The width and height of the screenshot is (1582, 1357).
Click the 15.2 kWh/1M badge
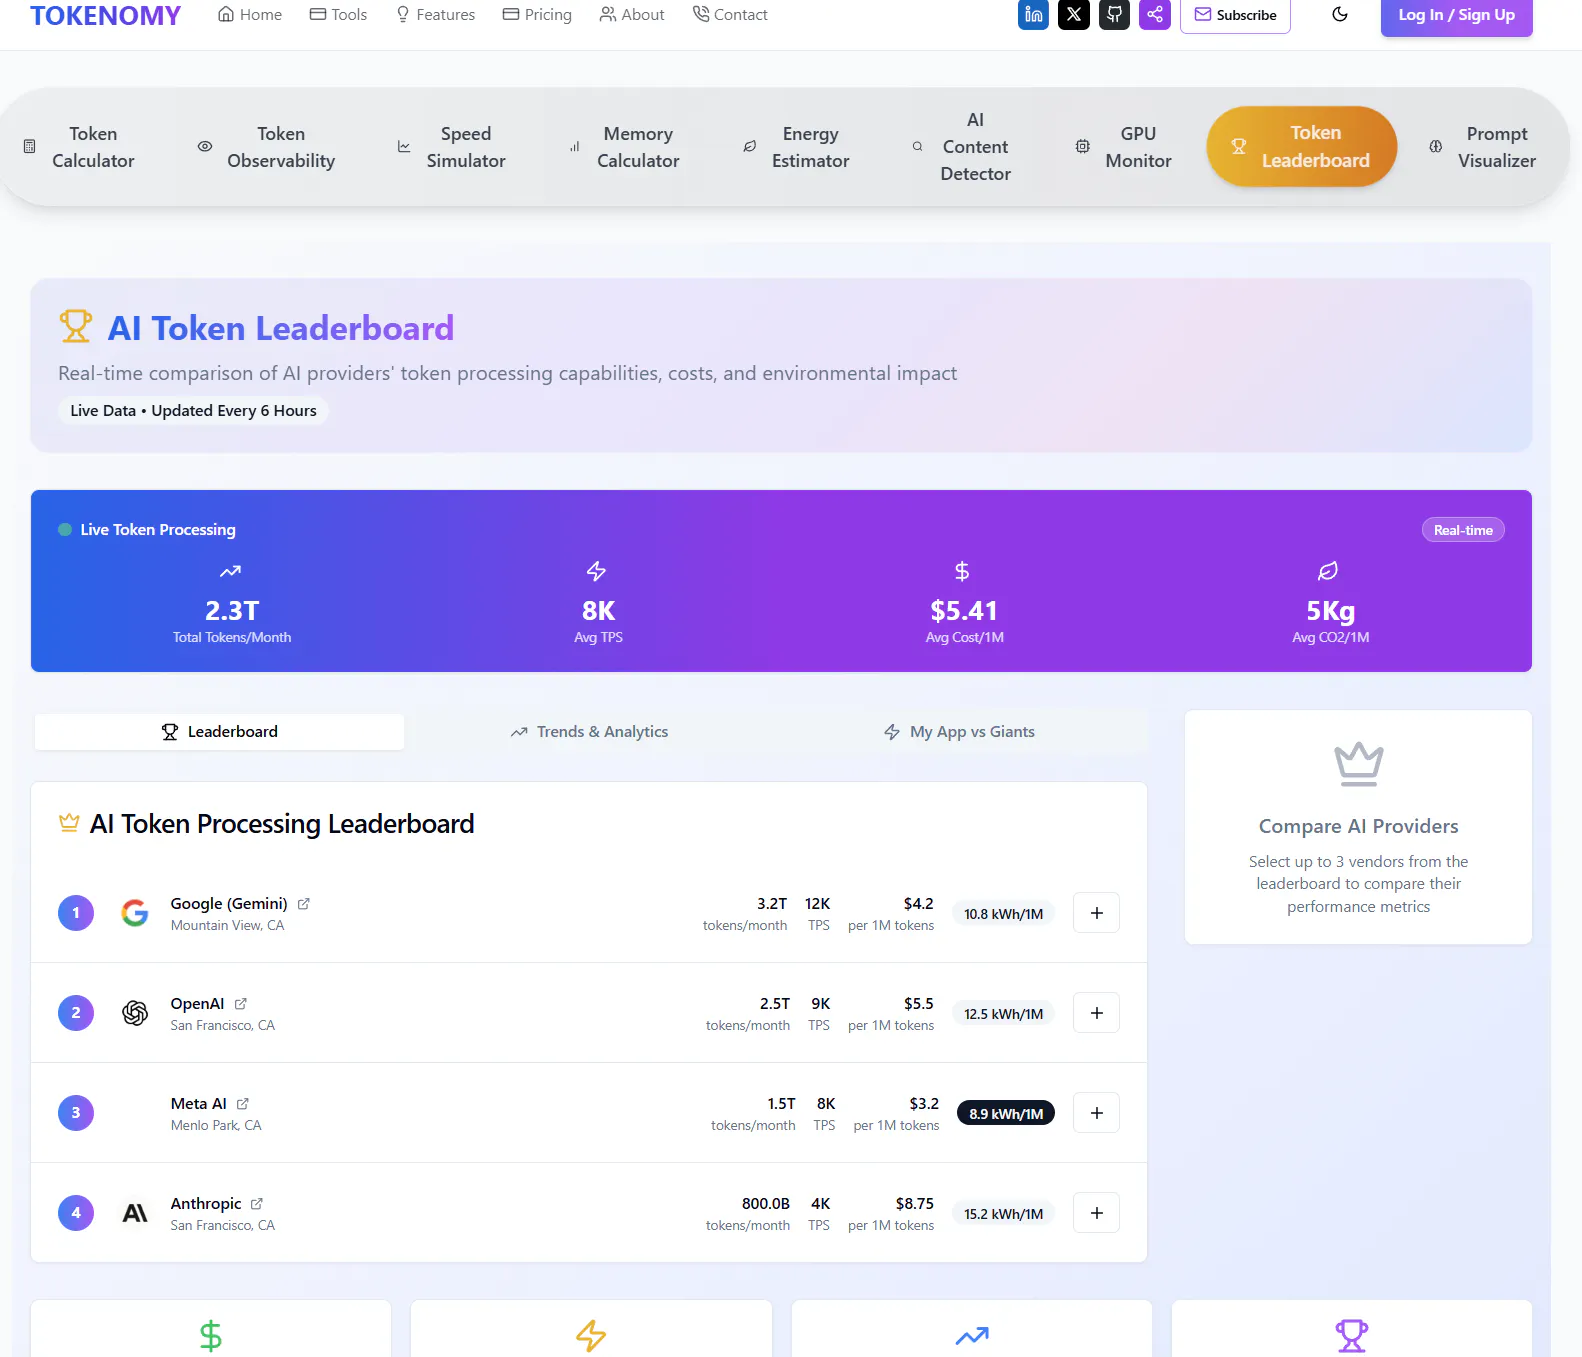coord(1003,1214)
